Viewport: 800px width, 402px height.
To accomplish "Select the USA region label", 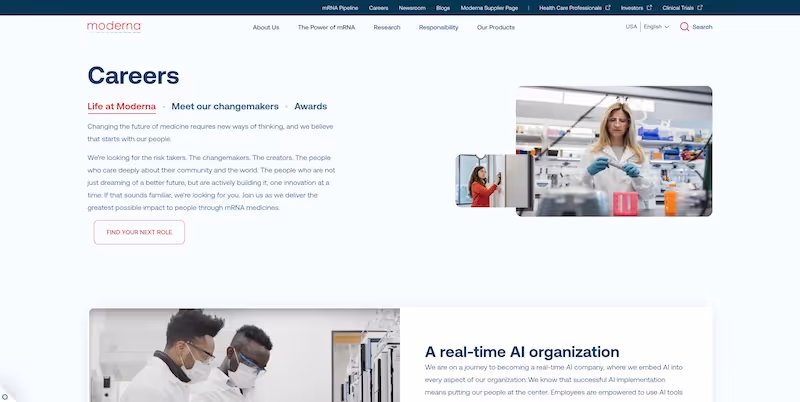I will [x=631, y=27].
